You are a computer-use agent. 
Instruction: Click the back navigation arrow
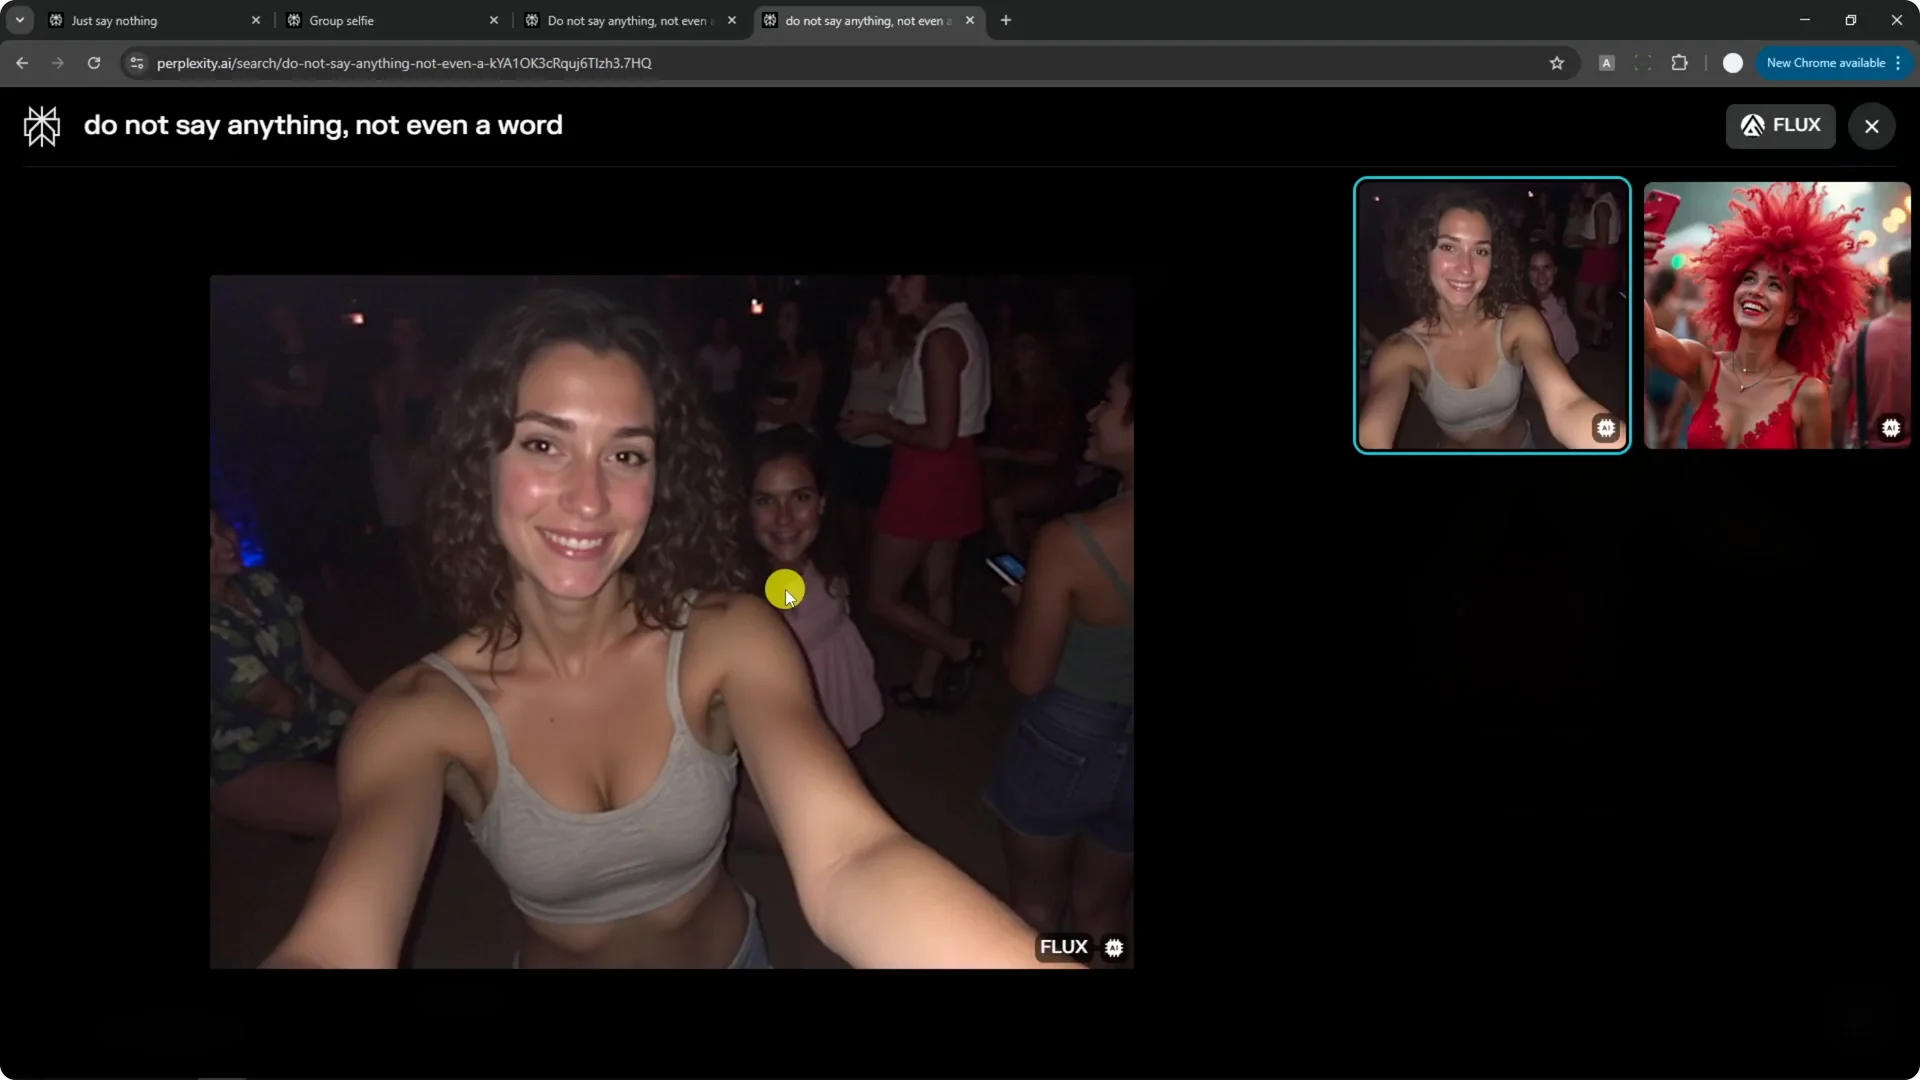coord(22,62)
